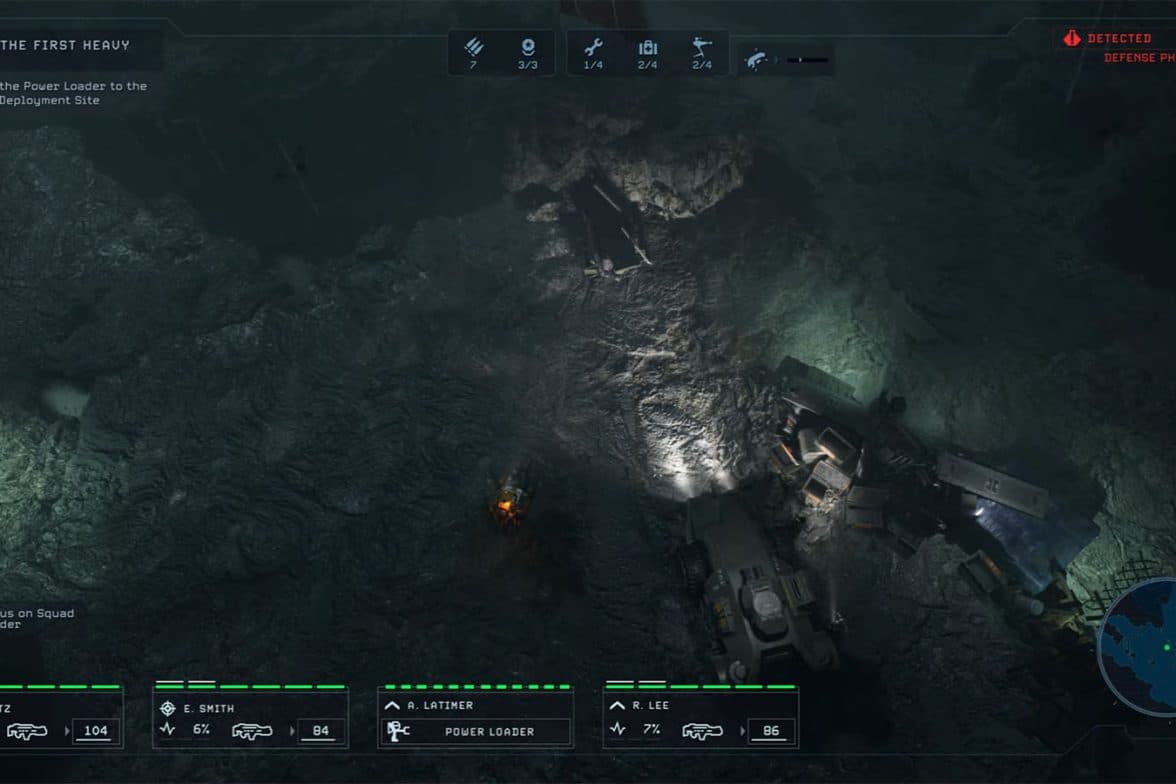Click the command points count 7
This screenshot has width=1176, height=784.
coord(473,65)
